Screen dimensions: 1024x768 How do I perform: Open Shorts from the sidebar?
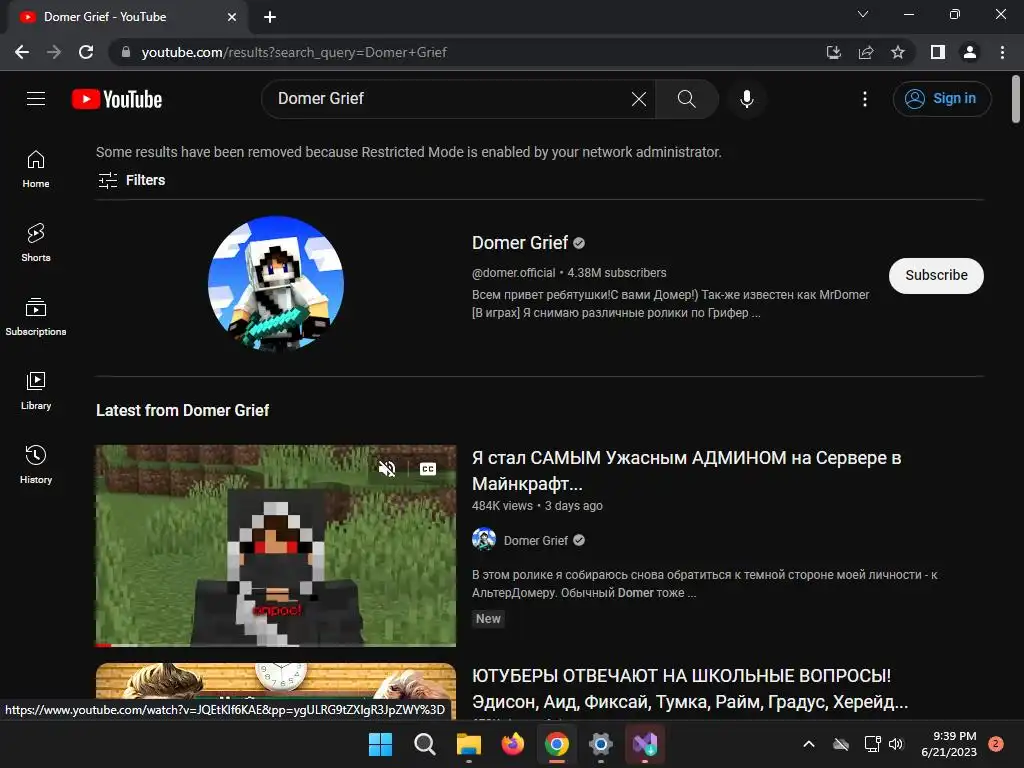(x=36, y=243)
